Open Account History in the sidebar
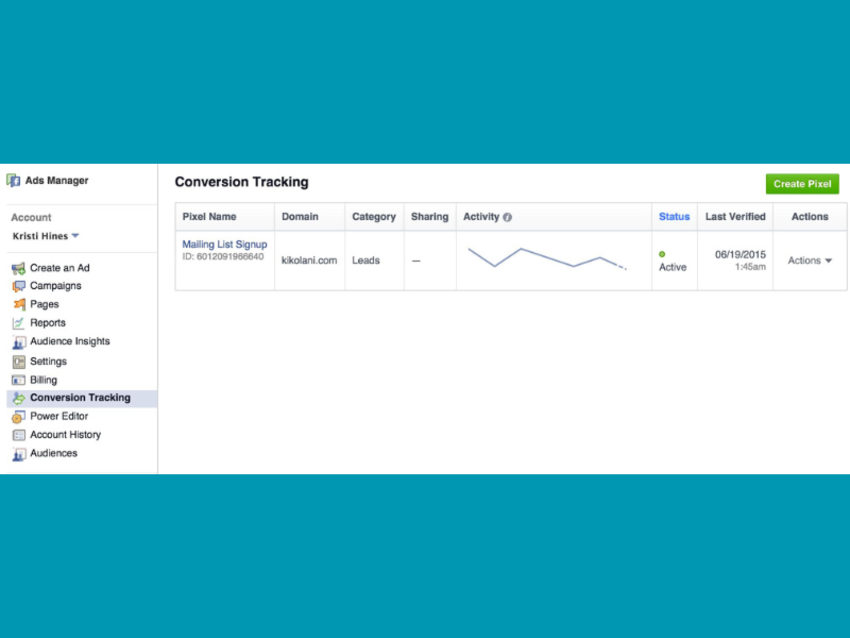The width and height of the screenshot is (850, 638). (66, 434)
